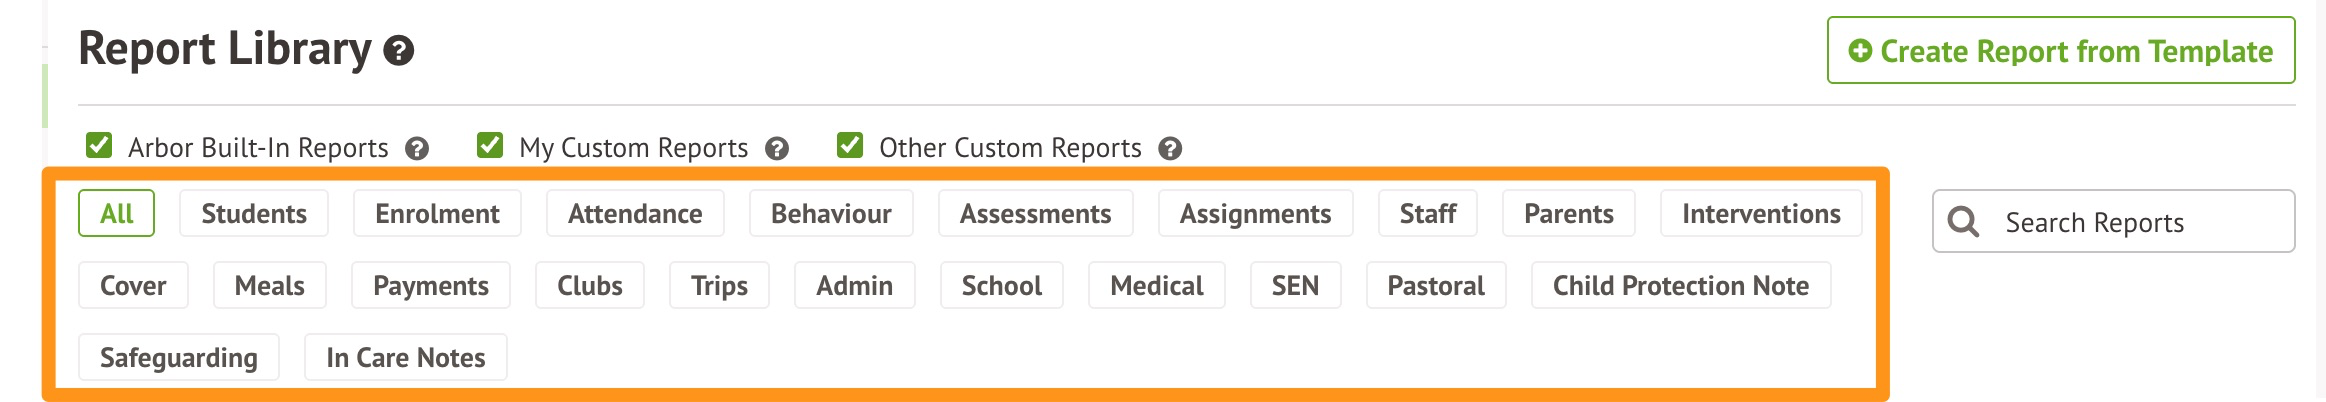The image size is (2326, 402).
Task: Click Create Report from Template button
Action: (2060, 51)
